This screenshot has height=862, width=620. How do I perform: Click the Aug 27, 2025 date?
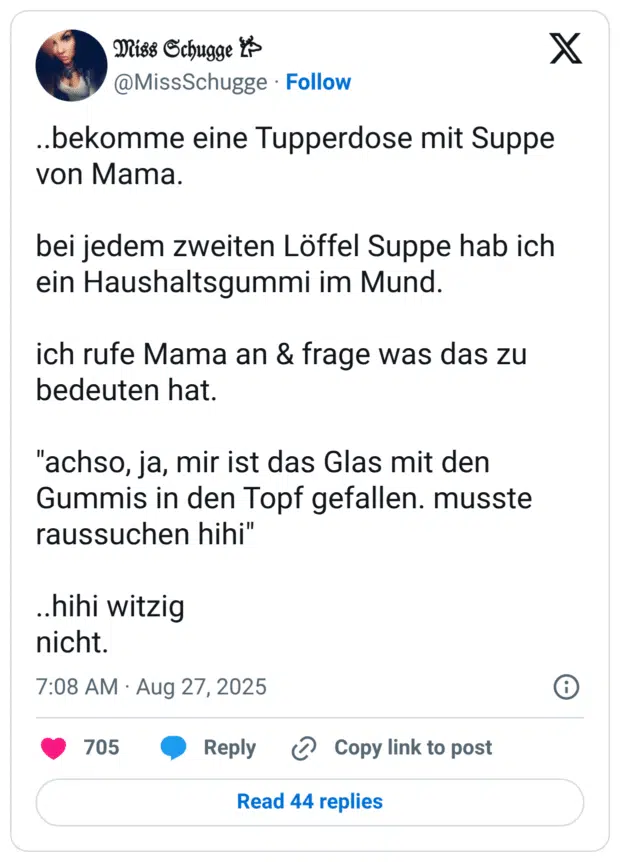click(x=201, y=687)
